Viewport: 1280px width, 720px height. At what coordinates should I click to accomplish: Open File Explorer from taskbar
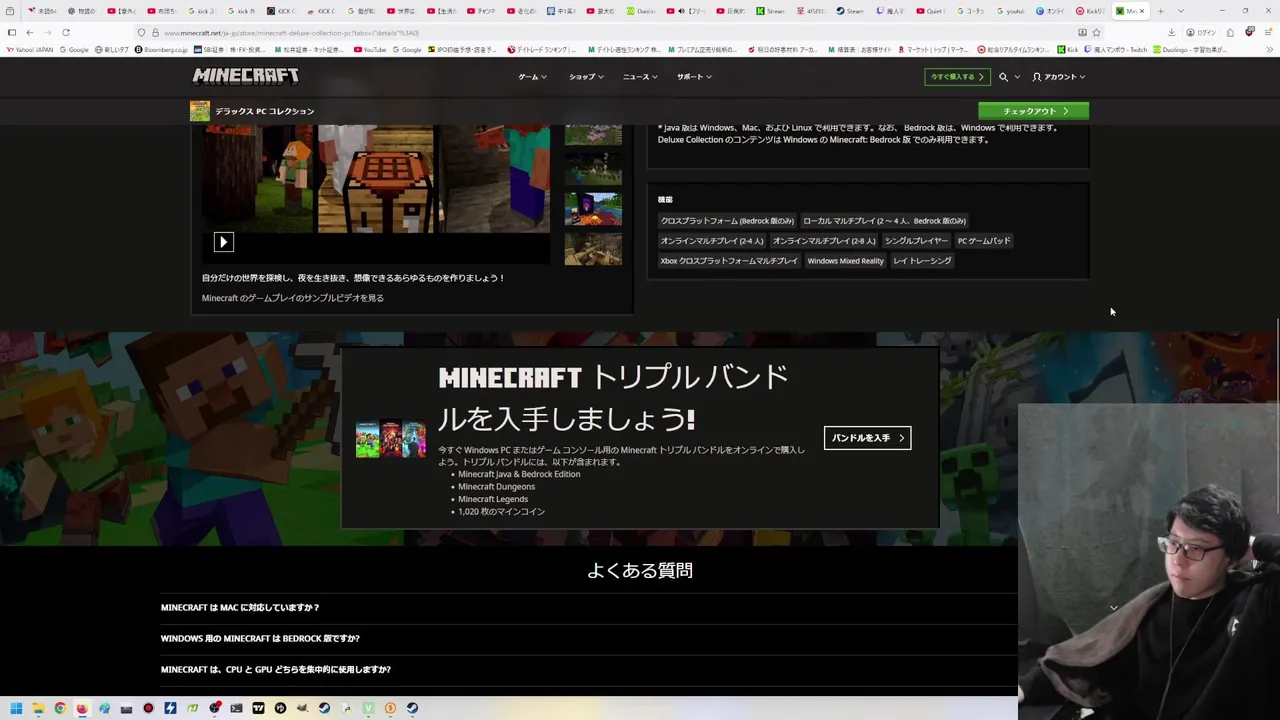point(38,708)
